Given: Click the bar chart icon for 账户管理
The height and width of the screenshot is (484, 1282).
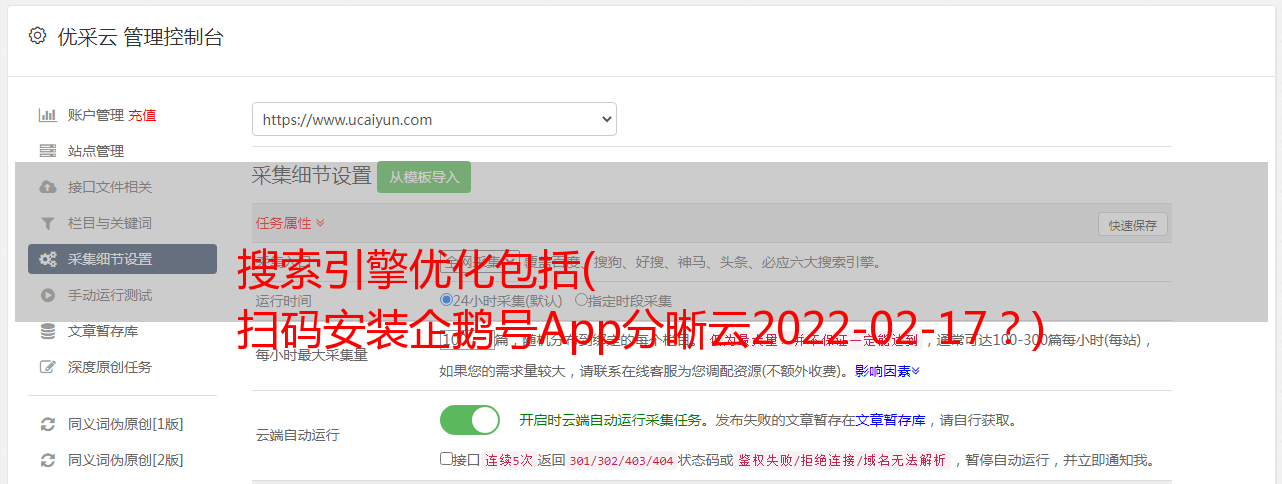Looking at the screenshot, I should pos(47,115).
